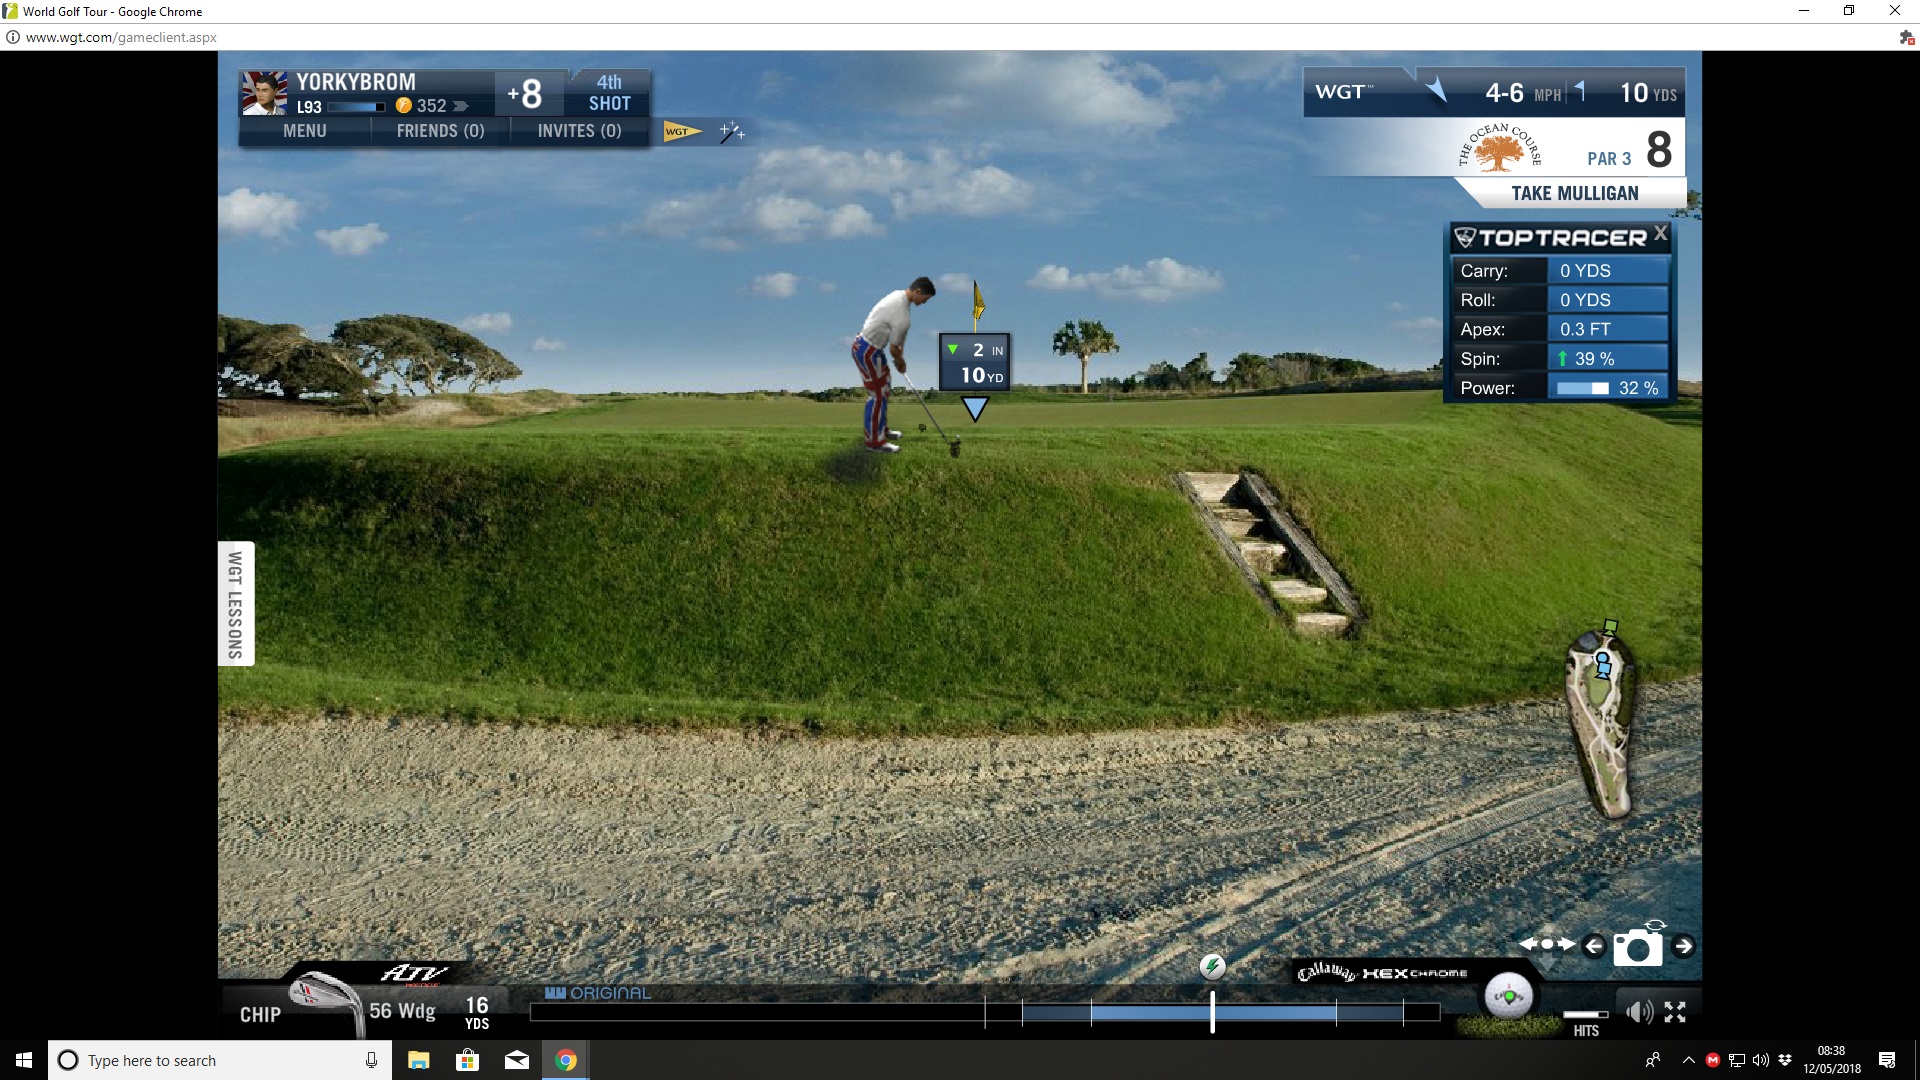1920x1080 pixels.
Task: Close the Toptracer panel
Action: click(x=1660, y=233)
